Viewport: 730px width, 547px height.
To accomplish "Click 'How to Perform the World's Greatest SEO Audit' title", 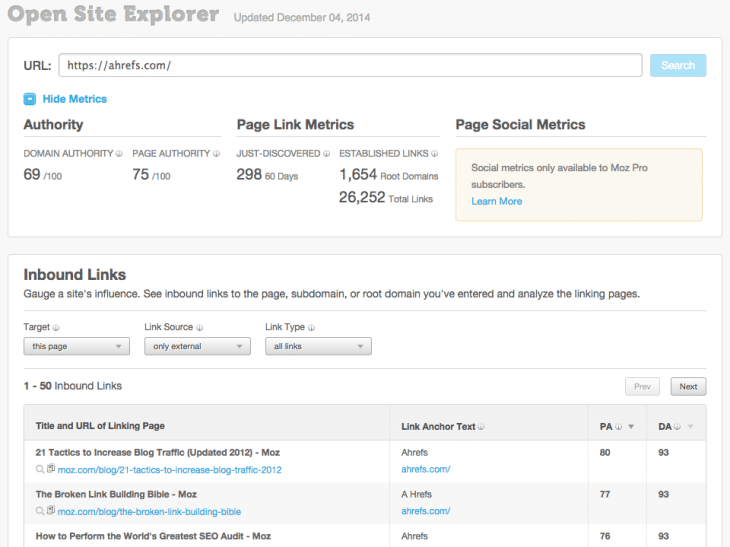I will pos(153,536).
